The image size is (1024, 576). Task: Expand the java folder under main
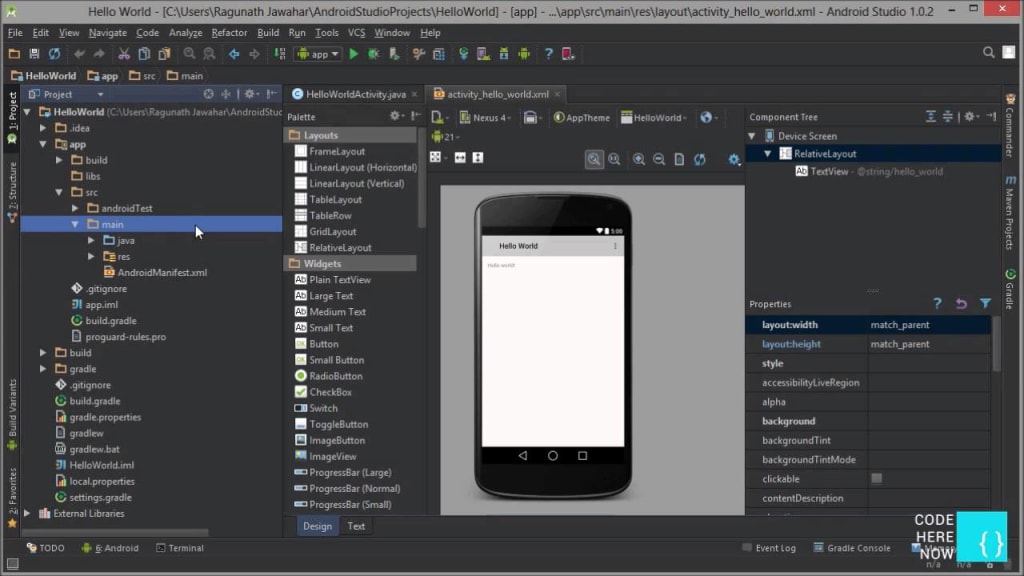91,240
